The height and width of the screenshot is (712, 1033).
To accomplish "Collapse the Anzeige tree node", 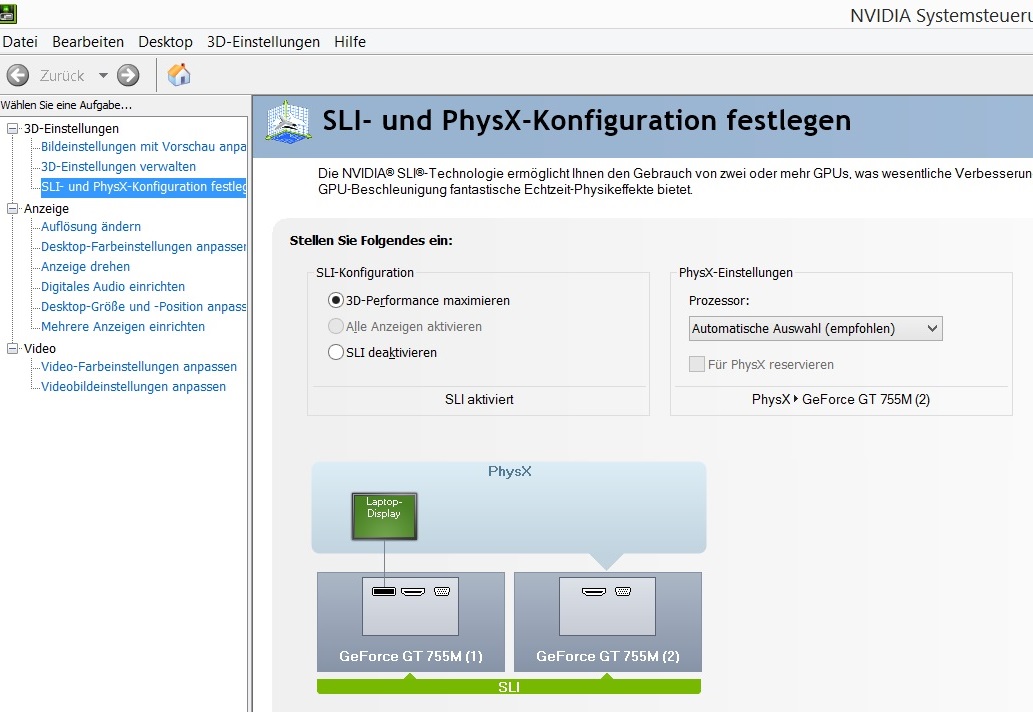I will (x=13, y=208).
